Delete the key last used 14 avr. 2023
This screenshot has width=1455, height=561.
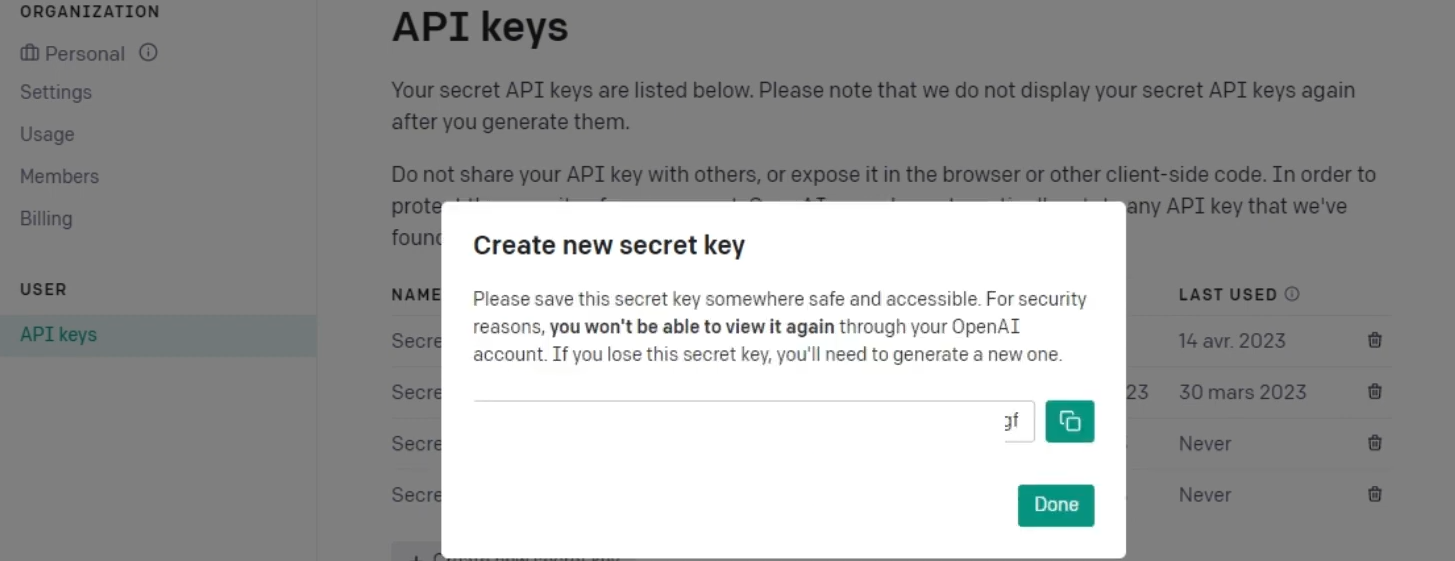coord(1375,340)
